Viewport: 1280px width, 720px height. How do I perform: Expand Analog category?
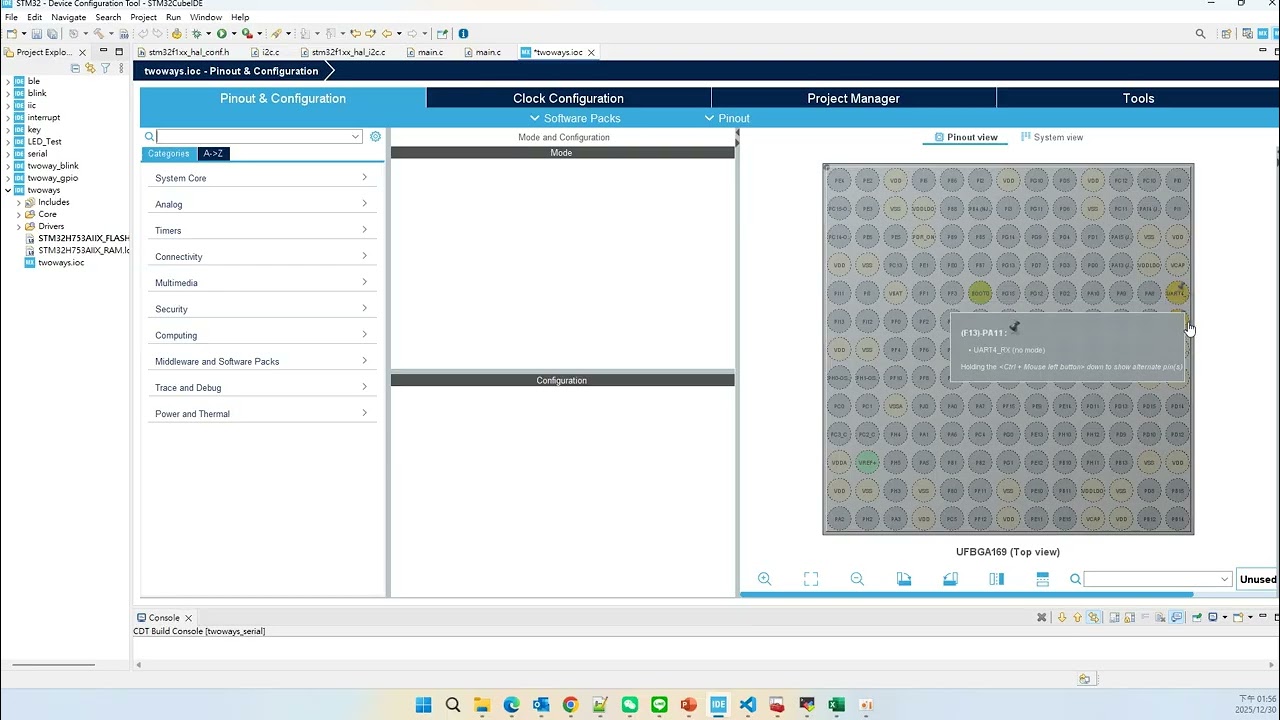(x=262, y=204)
